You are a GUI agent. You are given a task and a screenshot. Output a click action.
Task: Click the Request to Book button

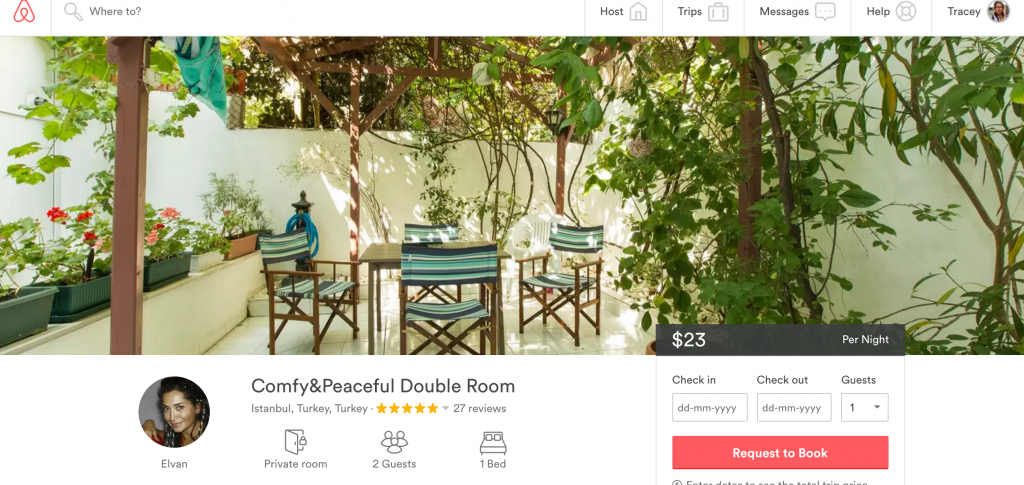coord(780,452)
